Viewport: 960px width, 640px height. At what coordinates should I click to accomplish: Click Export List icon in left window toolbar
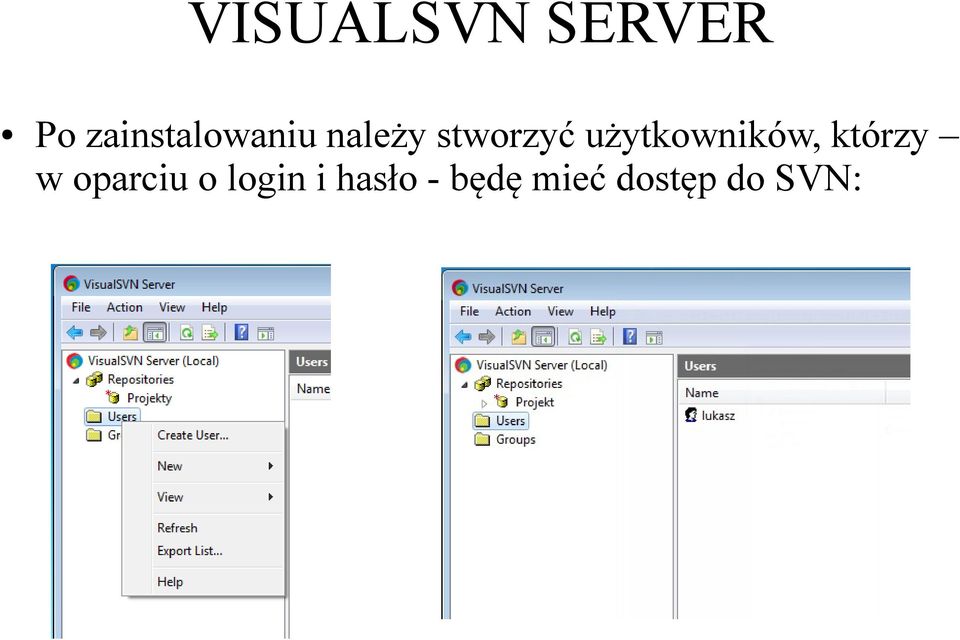click(210, 333)
